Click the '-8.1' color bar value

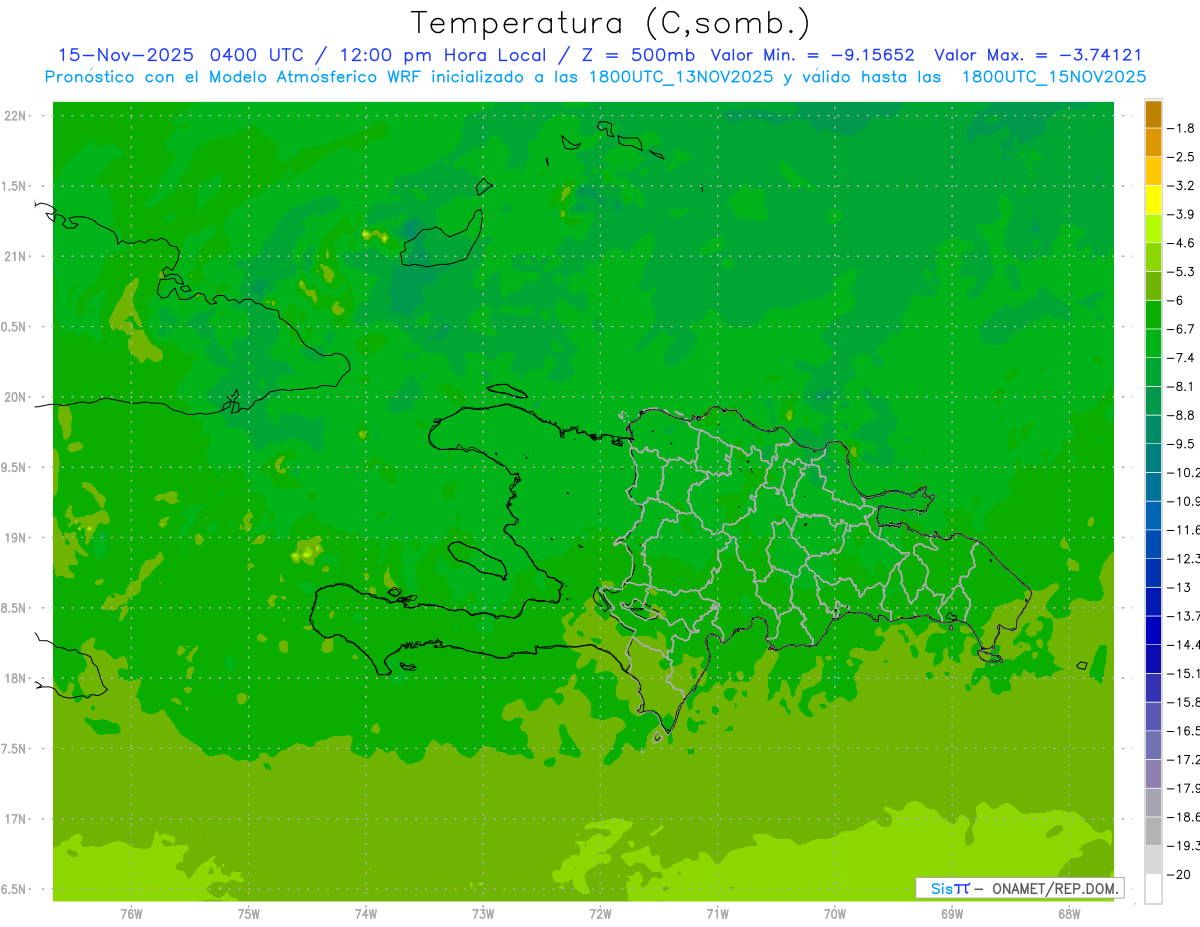pyautogui.click(x=1180, y=387)
